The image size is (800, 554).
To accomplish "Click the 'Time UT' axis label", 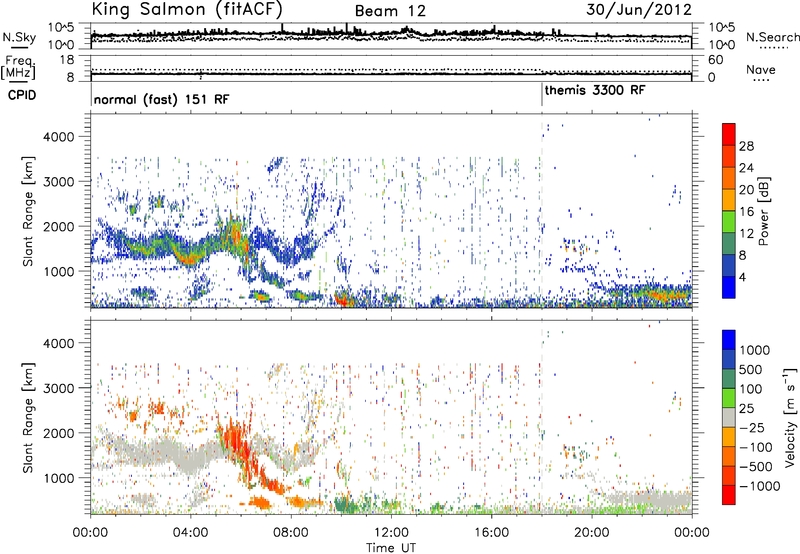I will [391, 548].
